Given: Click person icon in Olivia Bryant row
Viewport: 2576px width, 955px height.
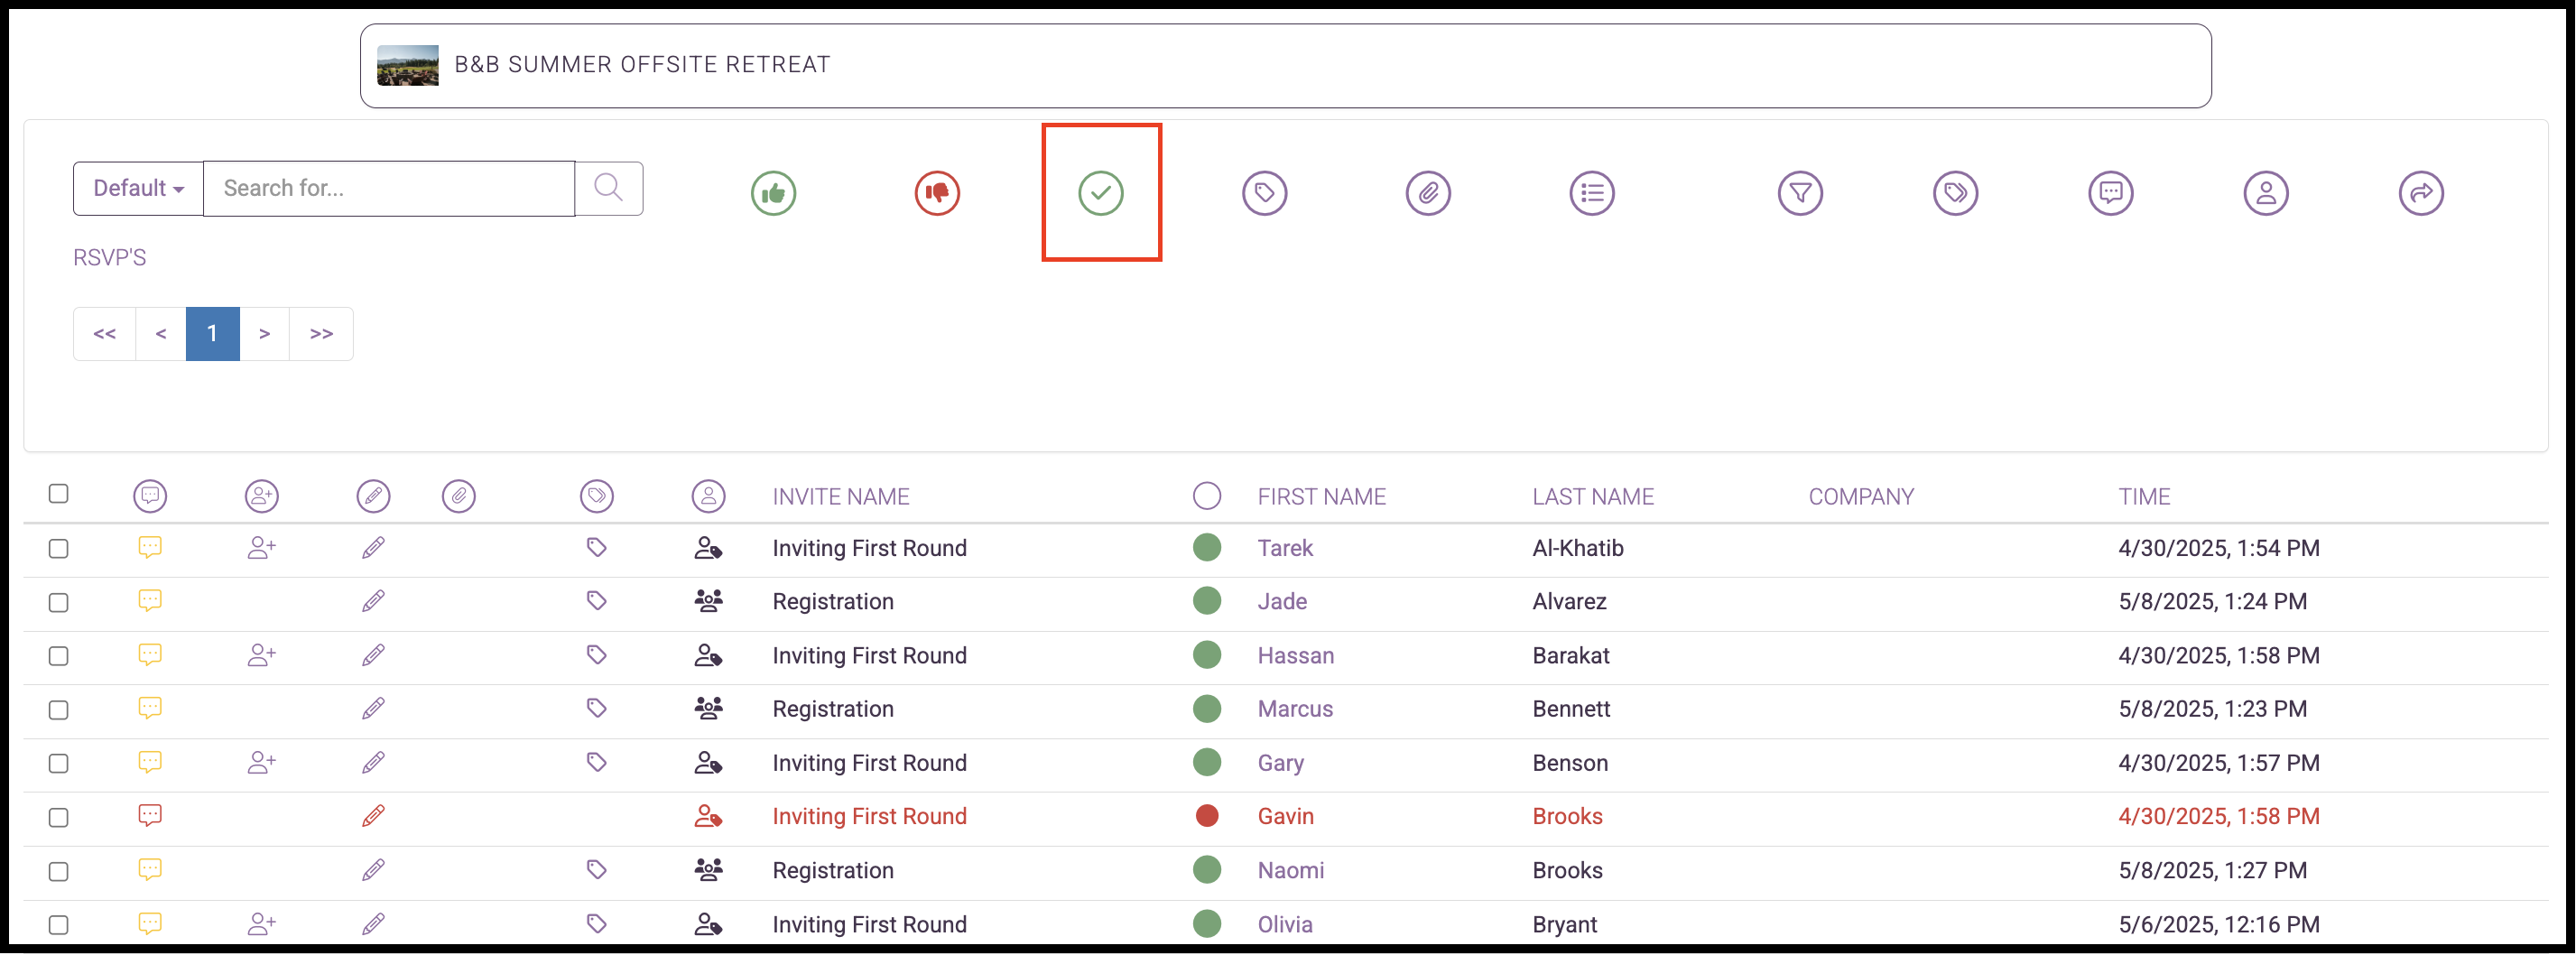Looking at the screenshot, I should coord(708,924).
